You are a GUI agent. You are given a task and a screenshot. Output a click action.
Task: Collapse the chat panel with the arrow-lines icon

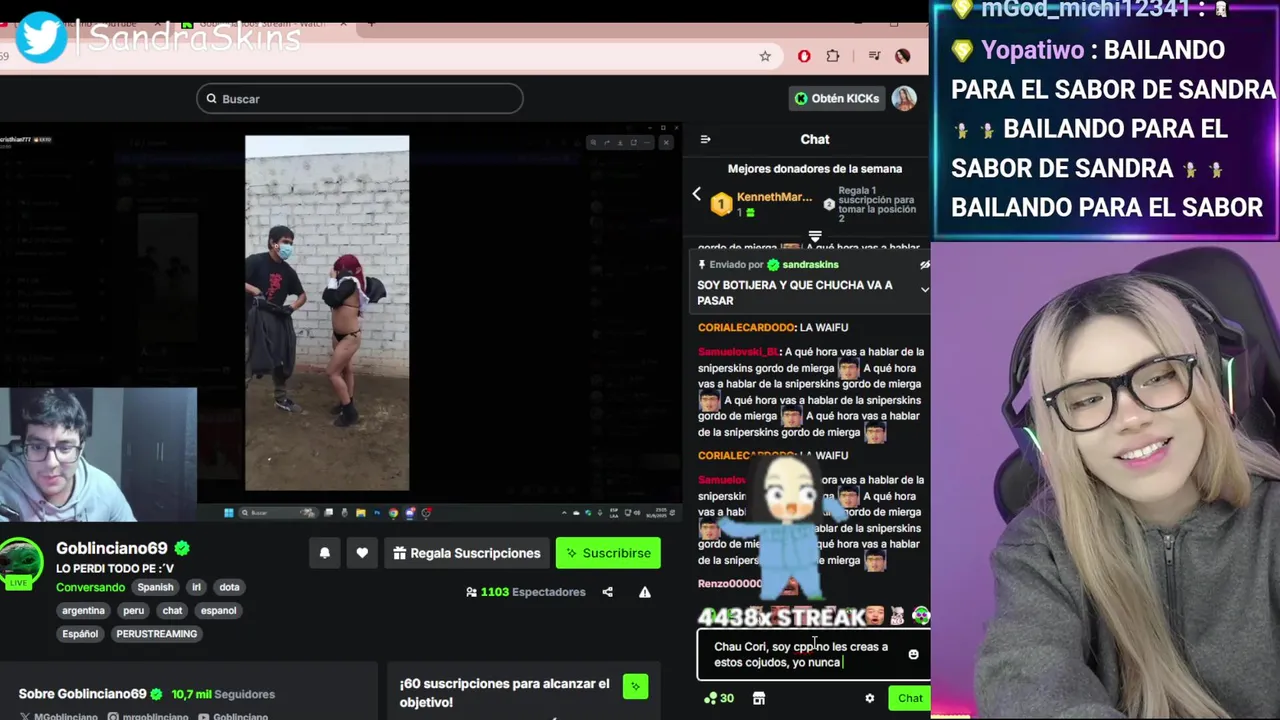point(705,139)
